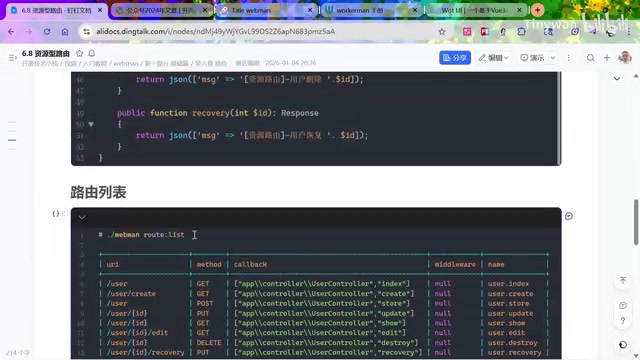Click the DELETE method cell
This screenshot has width=640, height=360.
(x=209, y=342)
